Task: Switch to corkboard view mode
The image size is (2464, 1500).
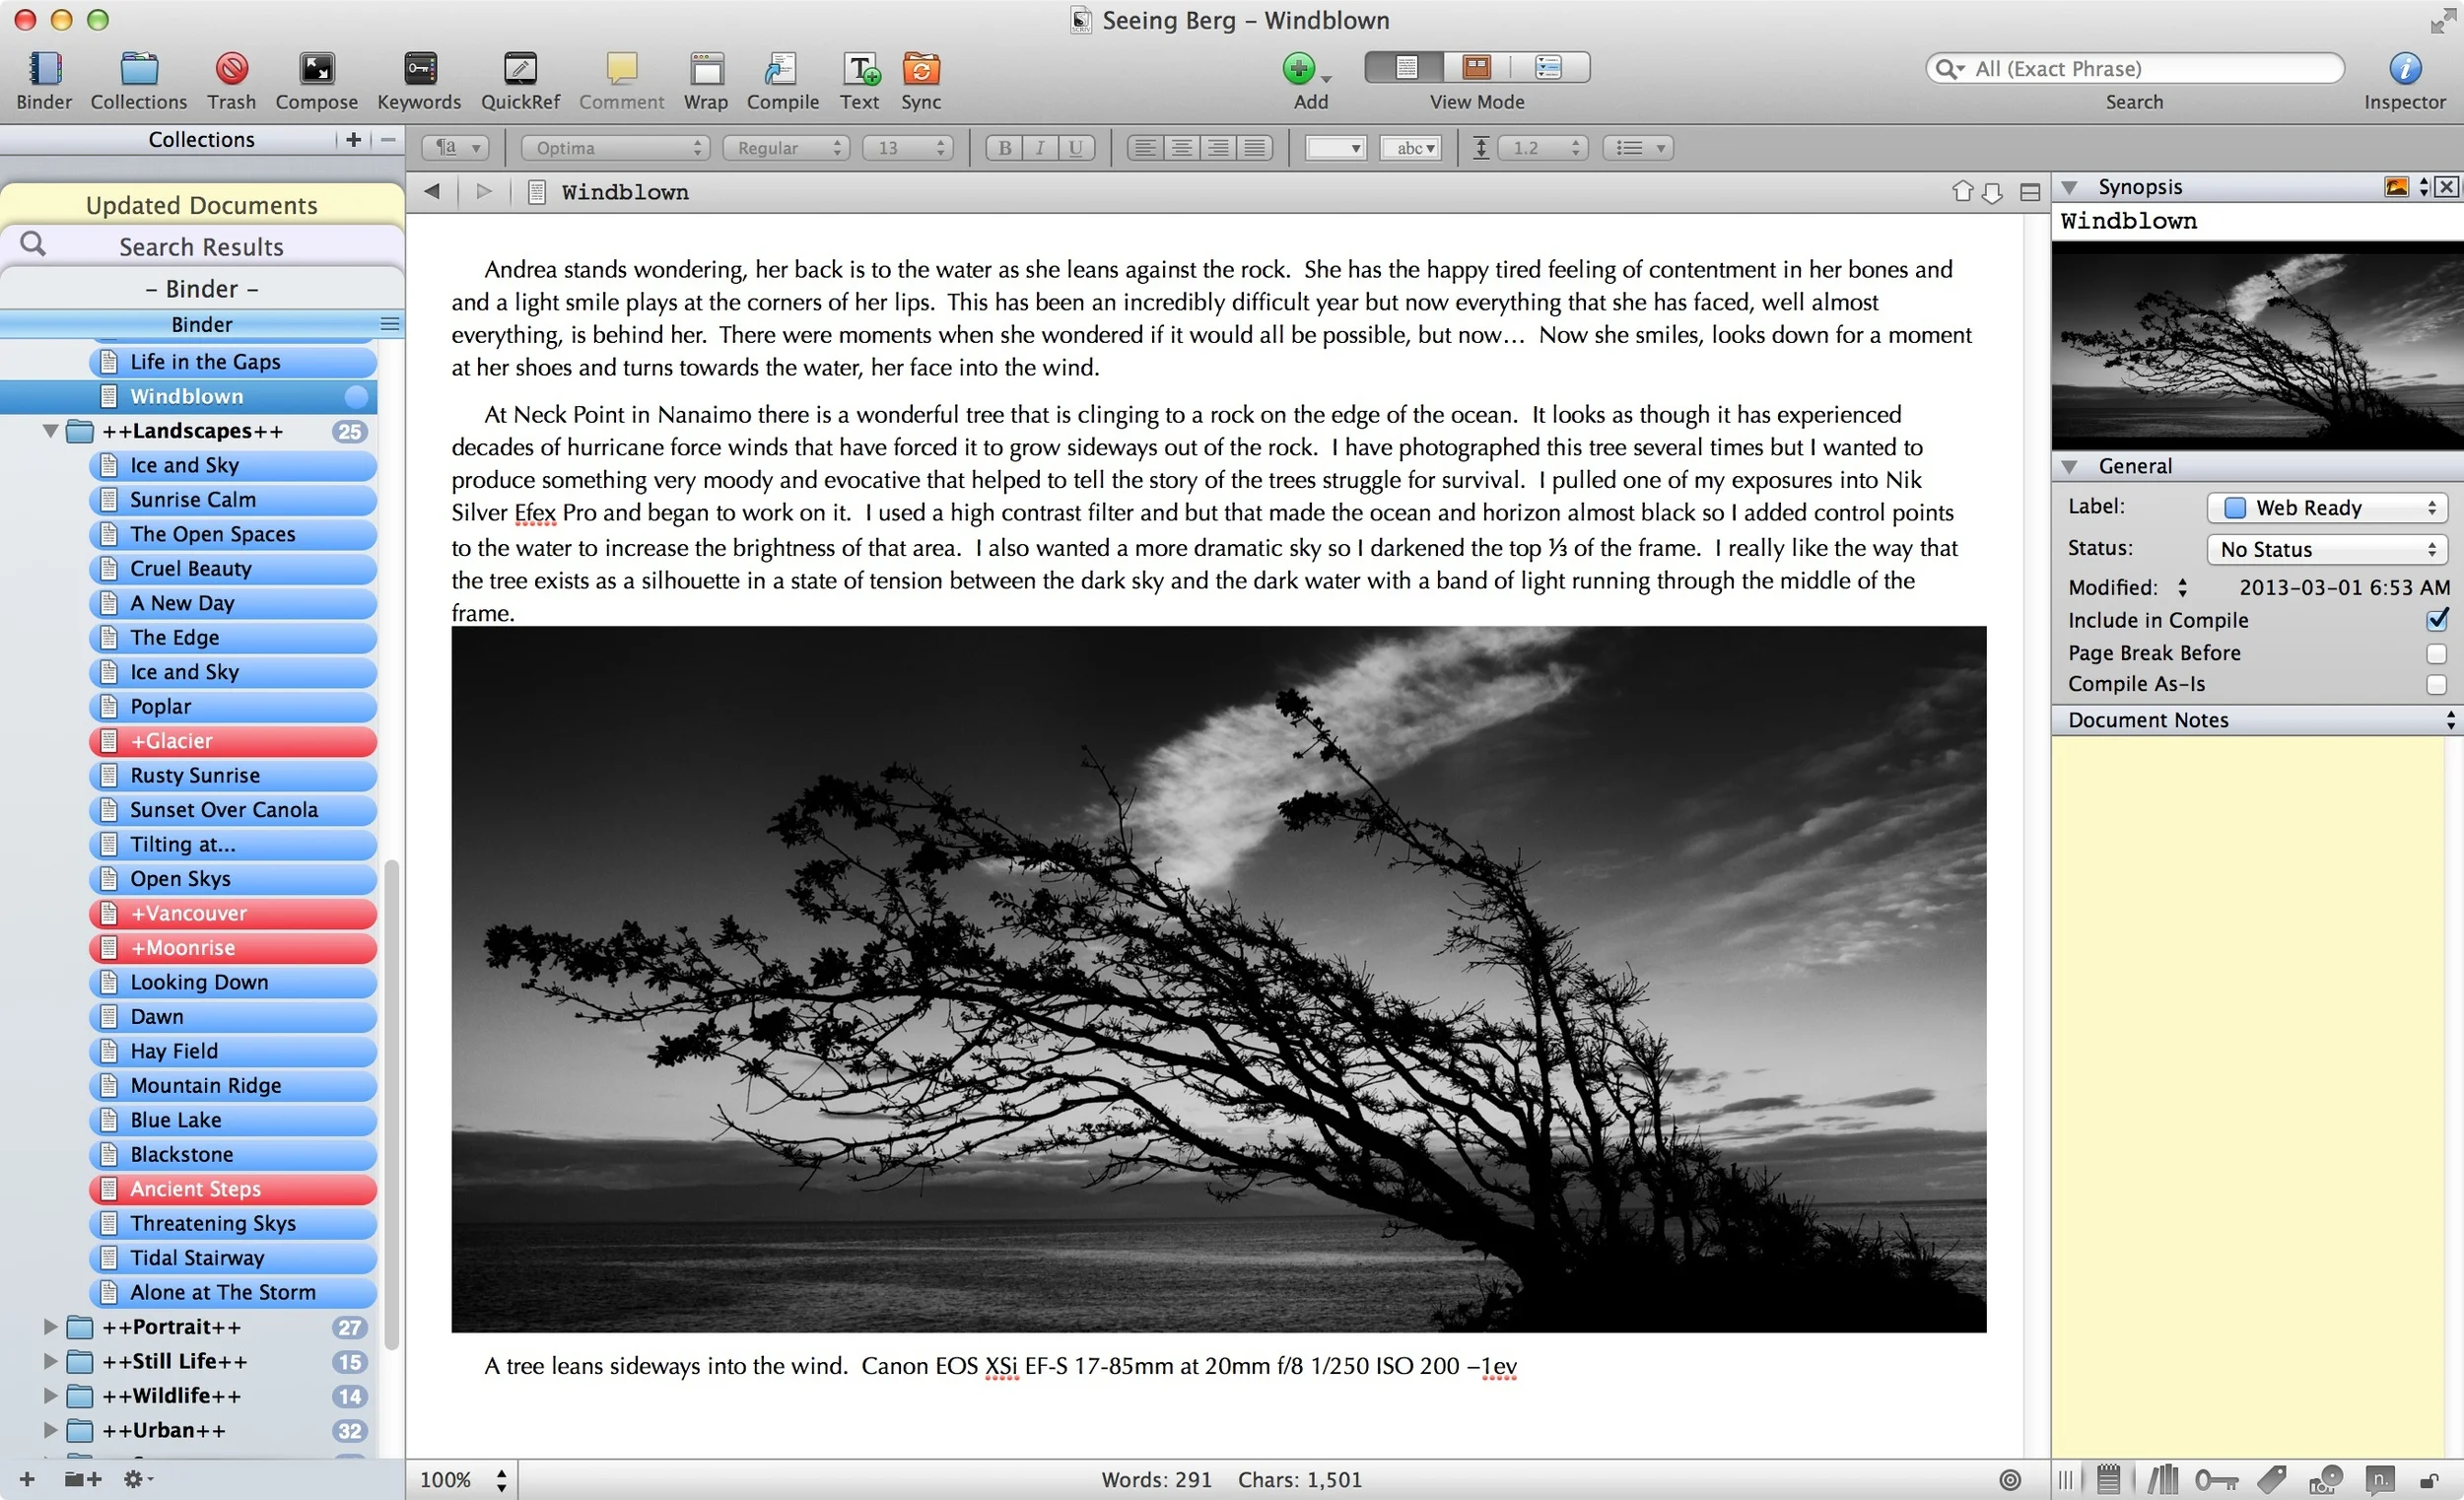Action: pos(1476,67)
